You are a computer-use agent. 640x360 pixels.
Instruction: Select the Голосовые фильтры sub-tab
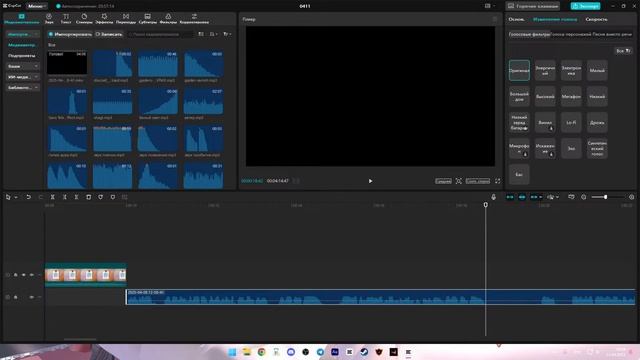click(529, 34)
